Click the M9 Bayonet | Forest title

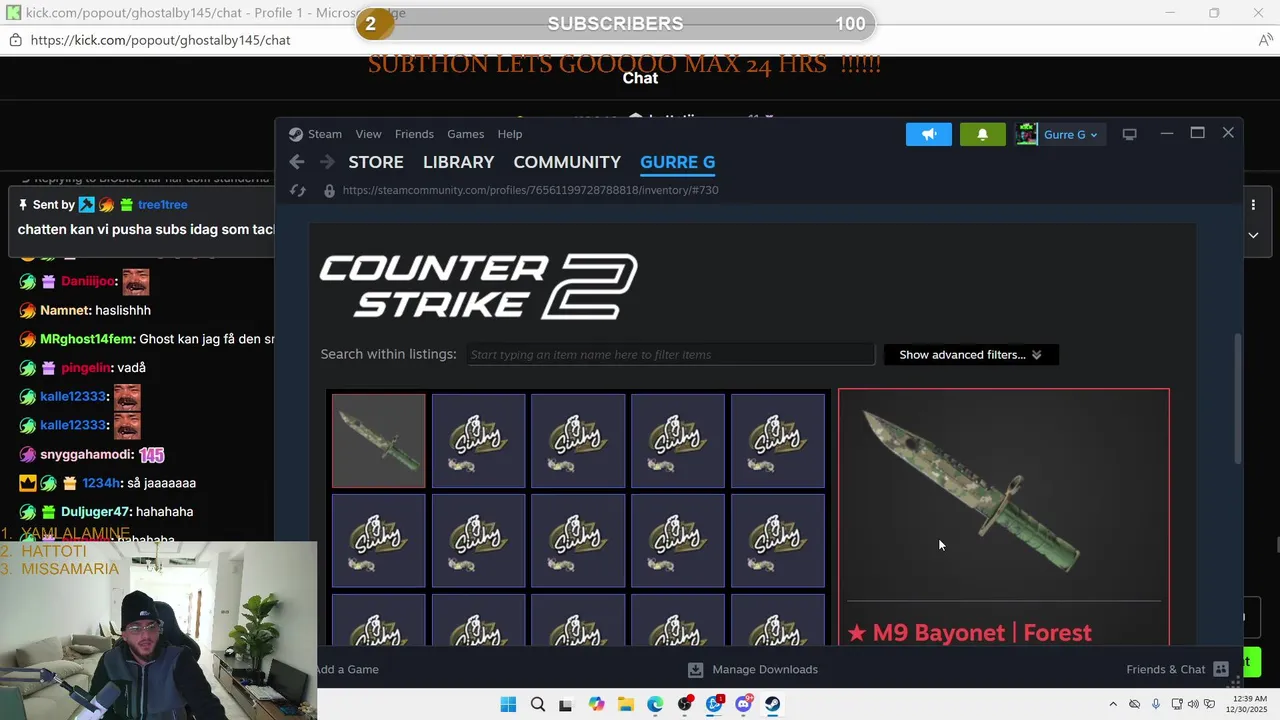(969, 633)
